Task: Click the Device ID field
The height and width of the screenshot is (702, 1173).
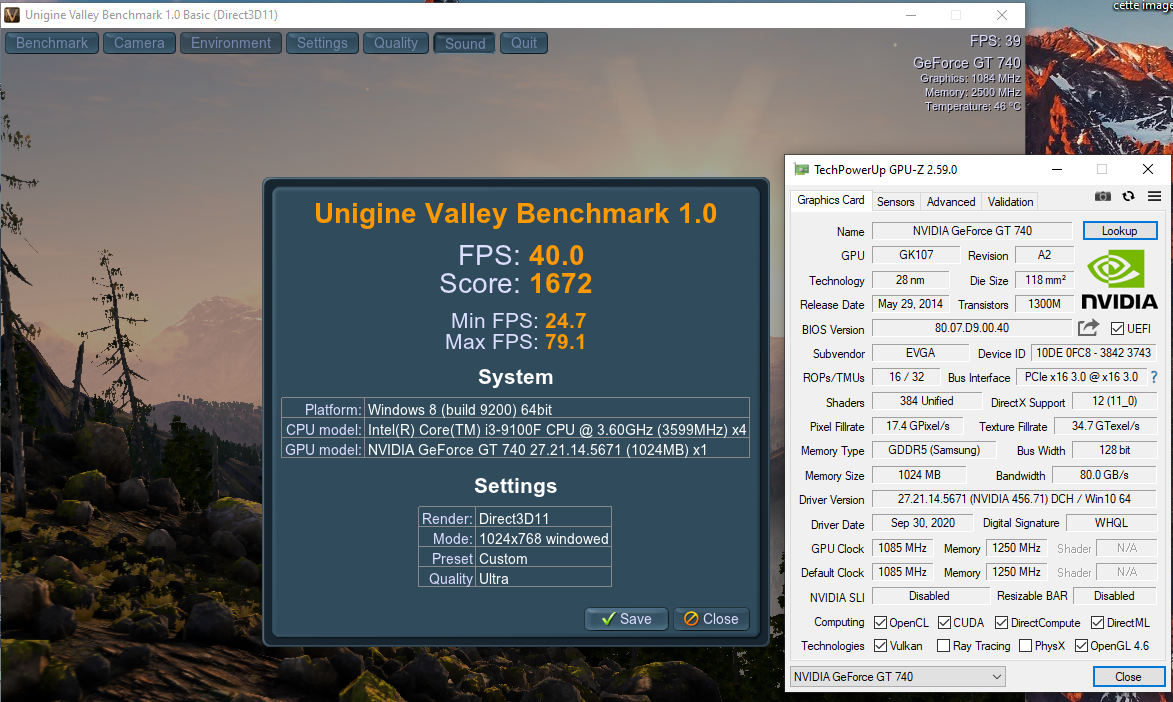Action: pos(1093,353)
